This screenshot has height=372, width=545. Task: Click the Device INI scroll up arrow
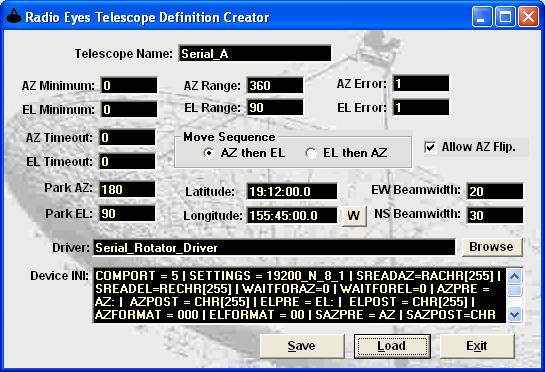(x=514, y=276)
